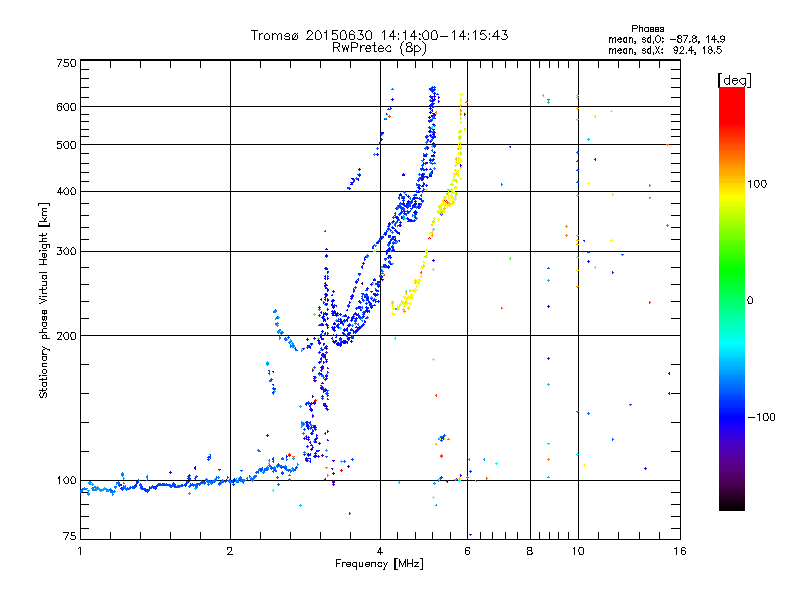The image size is (800, 600).
Task: Click the frequency axis tick label "8"
Action: click(530, 551)
